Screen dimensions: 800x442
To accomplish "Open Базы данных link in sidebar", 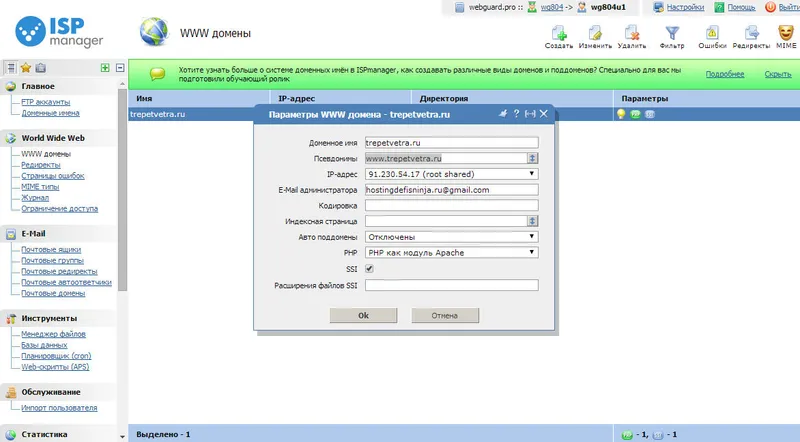I will pyautogui.click(x=44, y=345).
